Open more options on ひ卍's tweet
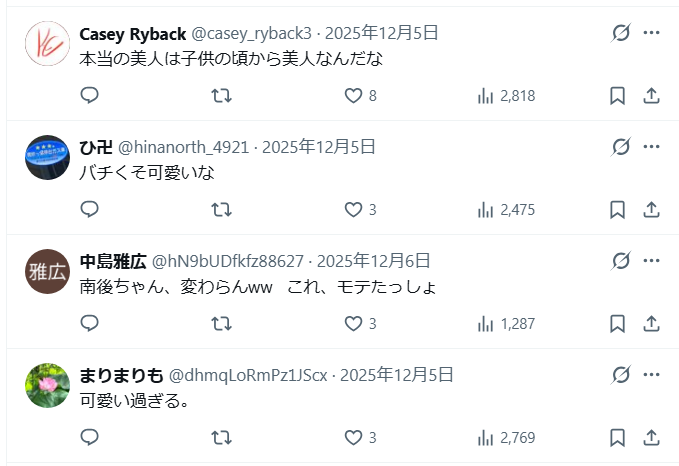Screen dimensions: 679x466 pyautogui.click(x=651, y=147)
